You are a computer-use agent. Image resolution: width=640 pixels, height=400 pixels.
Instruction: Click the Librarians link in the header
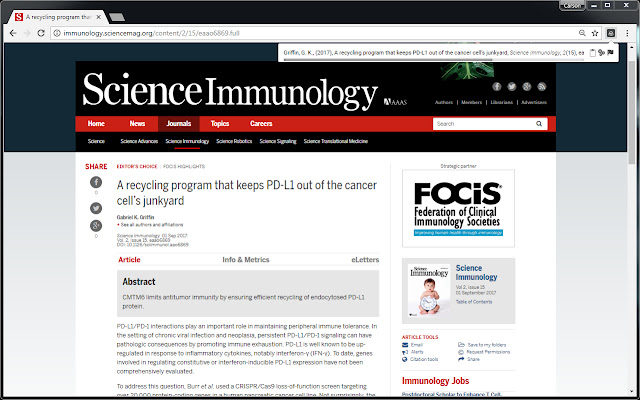(x=502, y=102)
